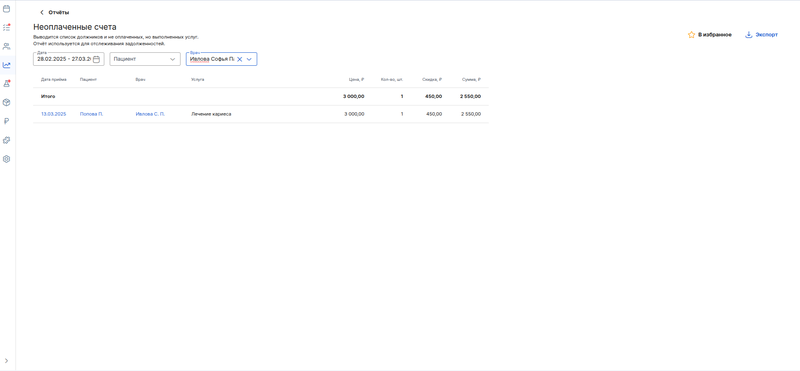Click the Врач column header in the table
Screen dimensions: 800x371
pyautogui.click(x=140, y=80)
